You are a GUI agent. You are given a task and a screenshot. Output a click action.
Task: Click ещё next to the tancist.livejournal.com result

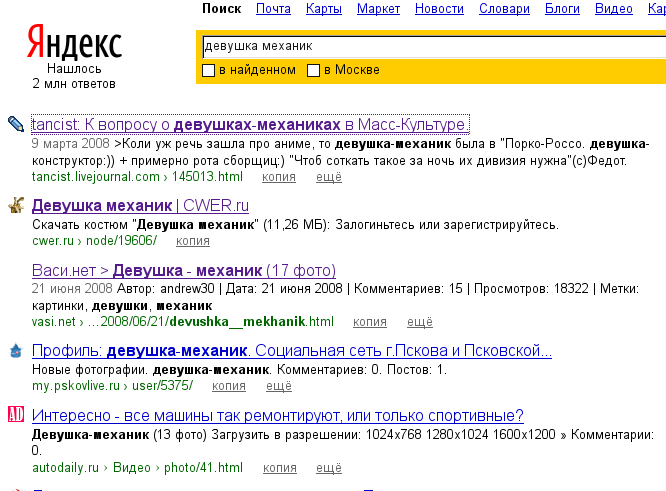click(329, 177)
